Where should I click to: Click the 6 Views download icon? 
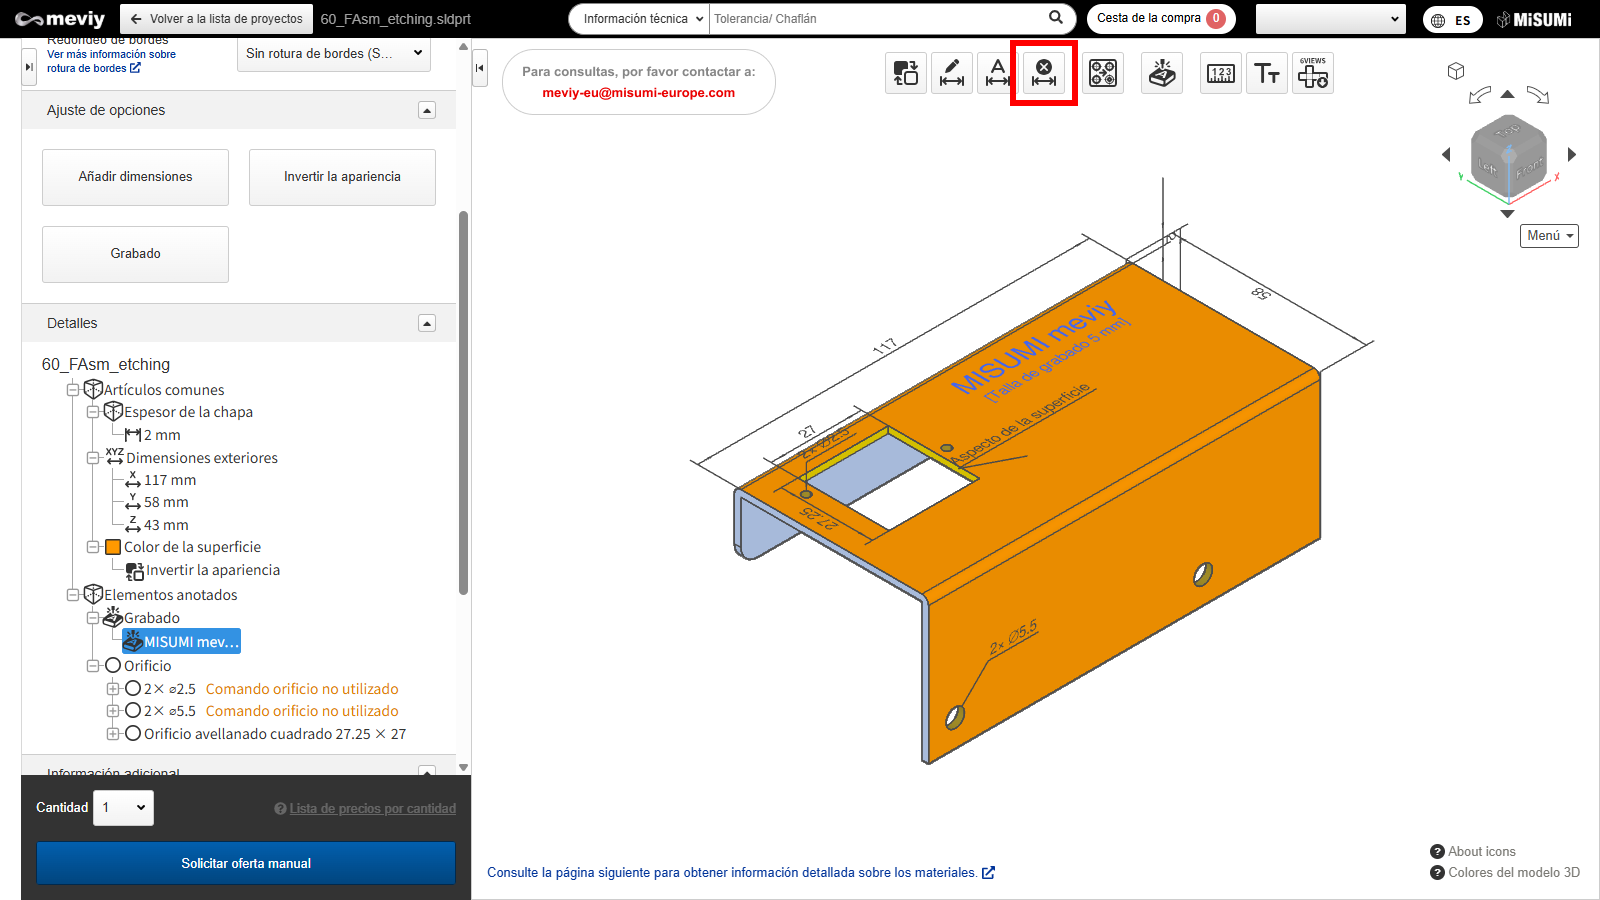coord(1312,73)
